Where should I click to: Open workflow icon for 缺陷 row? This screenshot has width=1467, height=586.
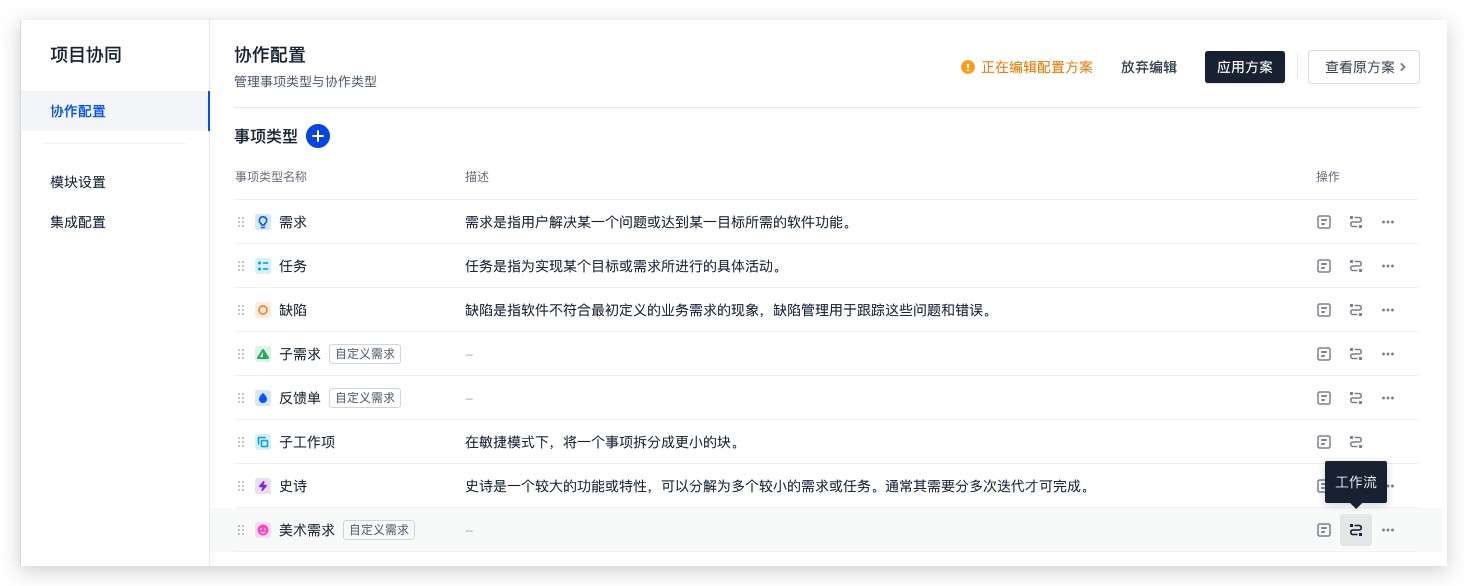1356,310
